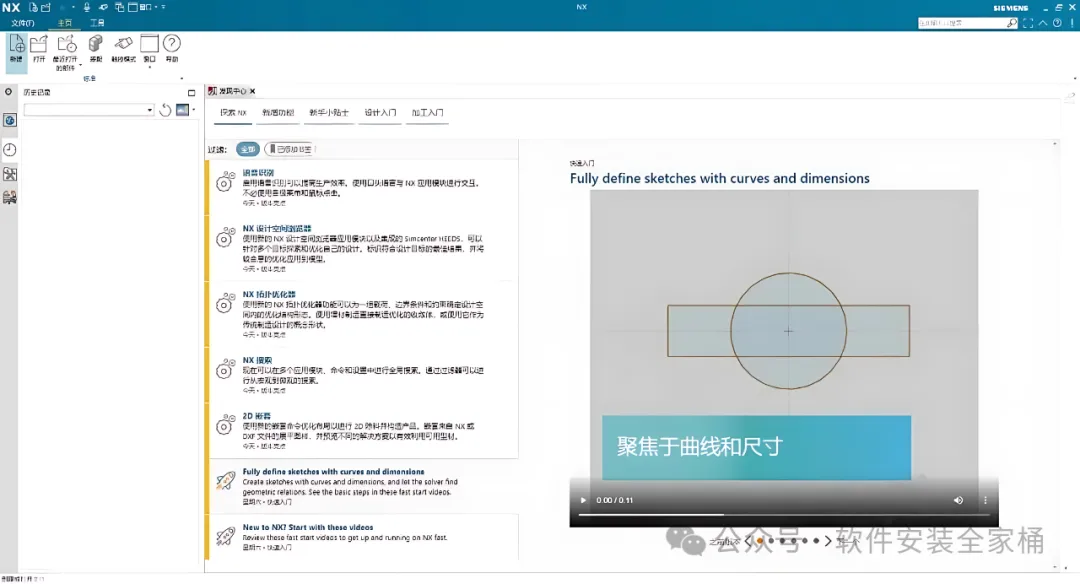The height and width of the screenshot is (584, 1080).
Task: Expand the recently opened parts dropdown arrow
Action: point(81,65)
